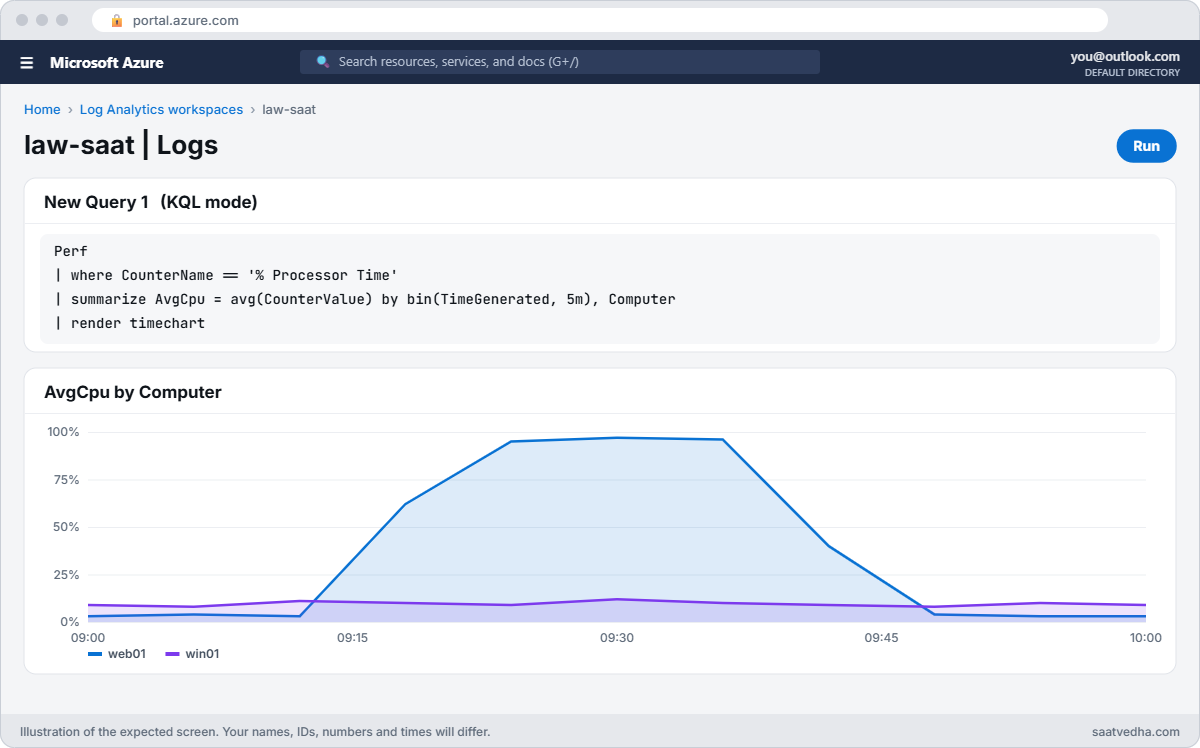Click the 100% y-axis label

(63, 432)
